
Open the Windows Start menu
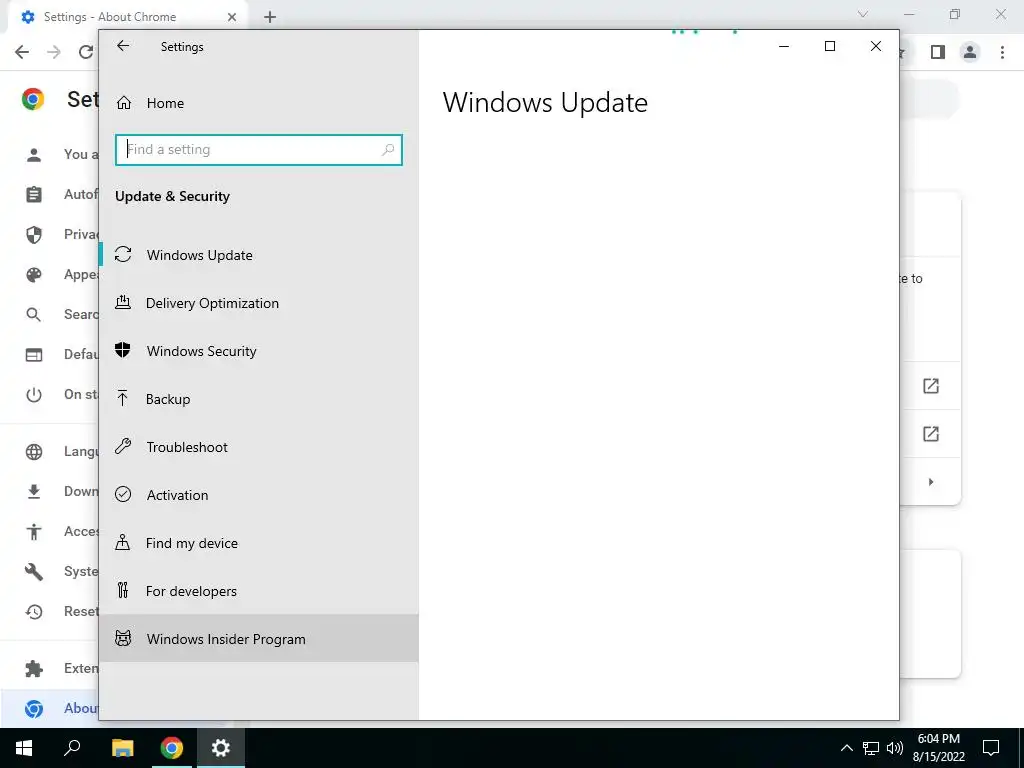[24, 748]
